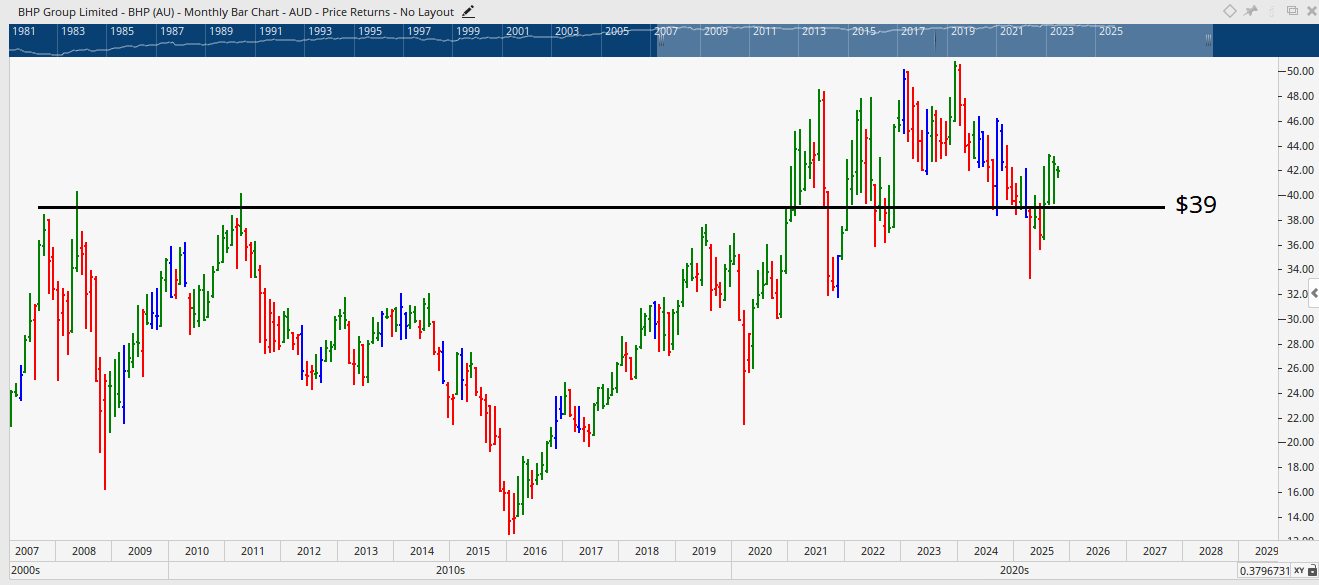Click the overlapping windows detach icon

point(1292,11)
